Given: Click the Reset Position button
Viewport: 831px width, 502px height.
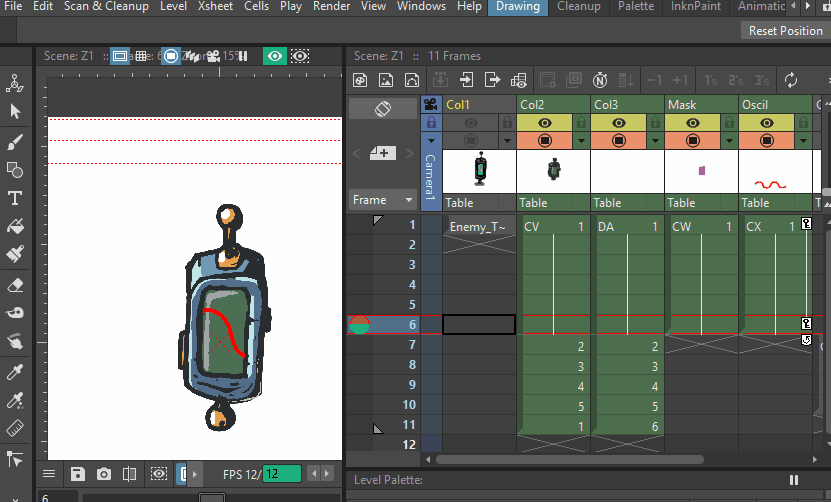Looking at the screenshot, I should (x=785, y=30).
